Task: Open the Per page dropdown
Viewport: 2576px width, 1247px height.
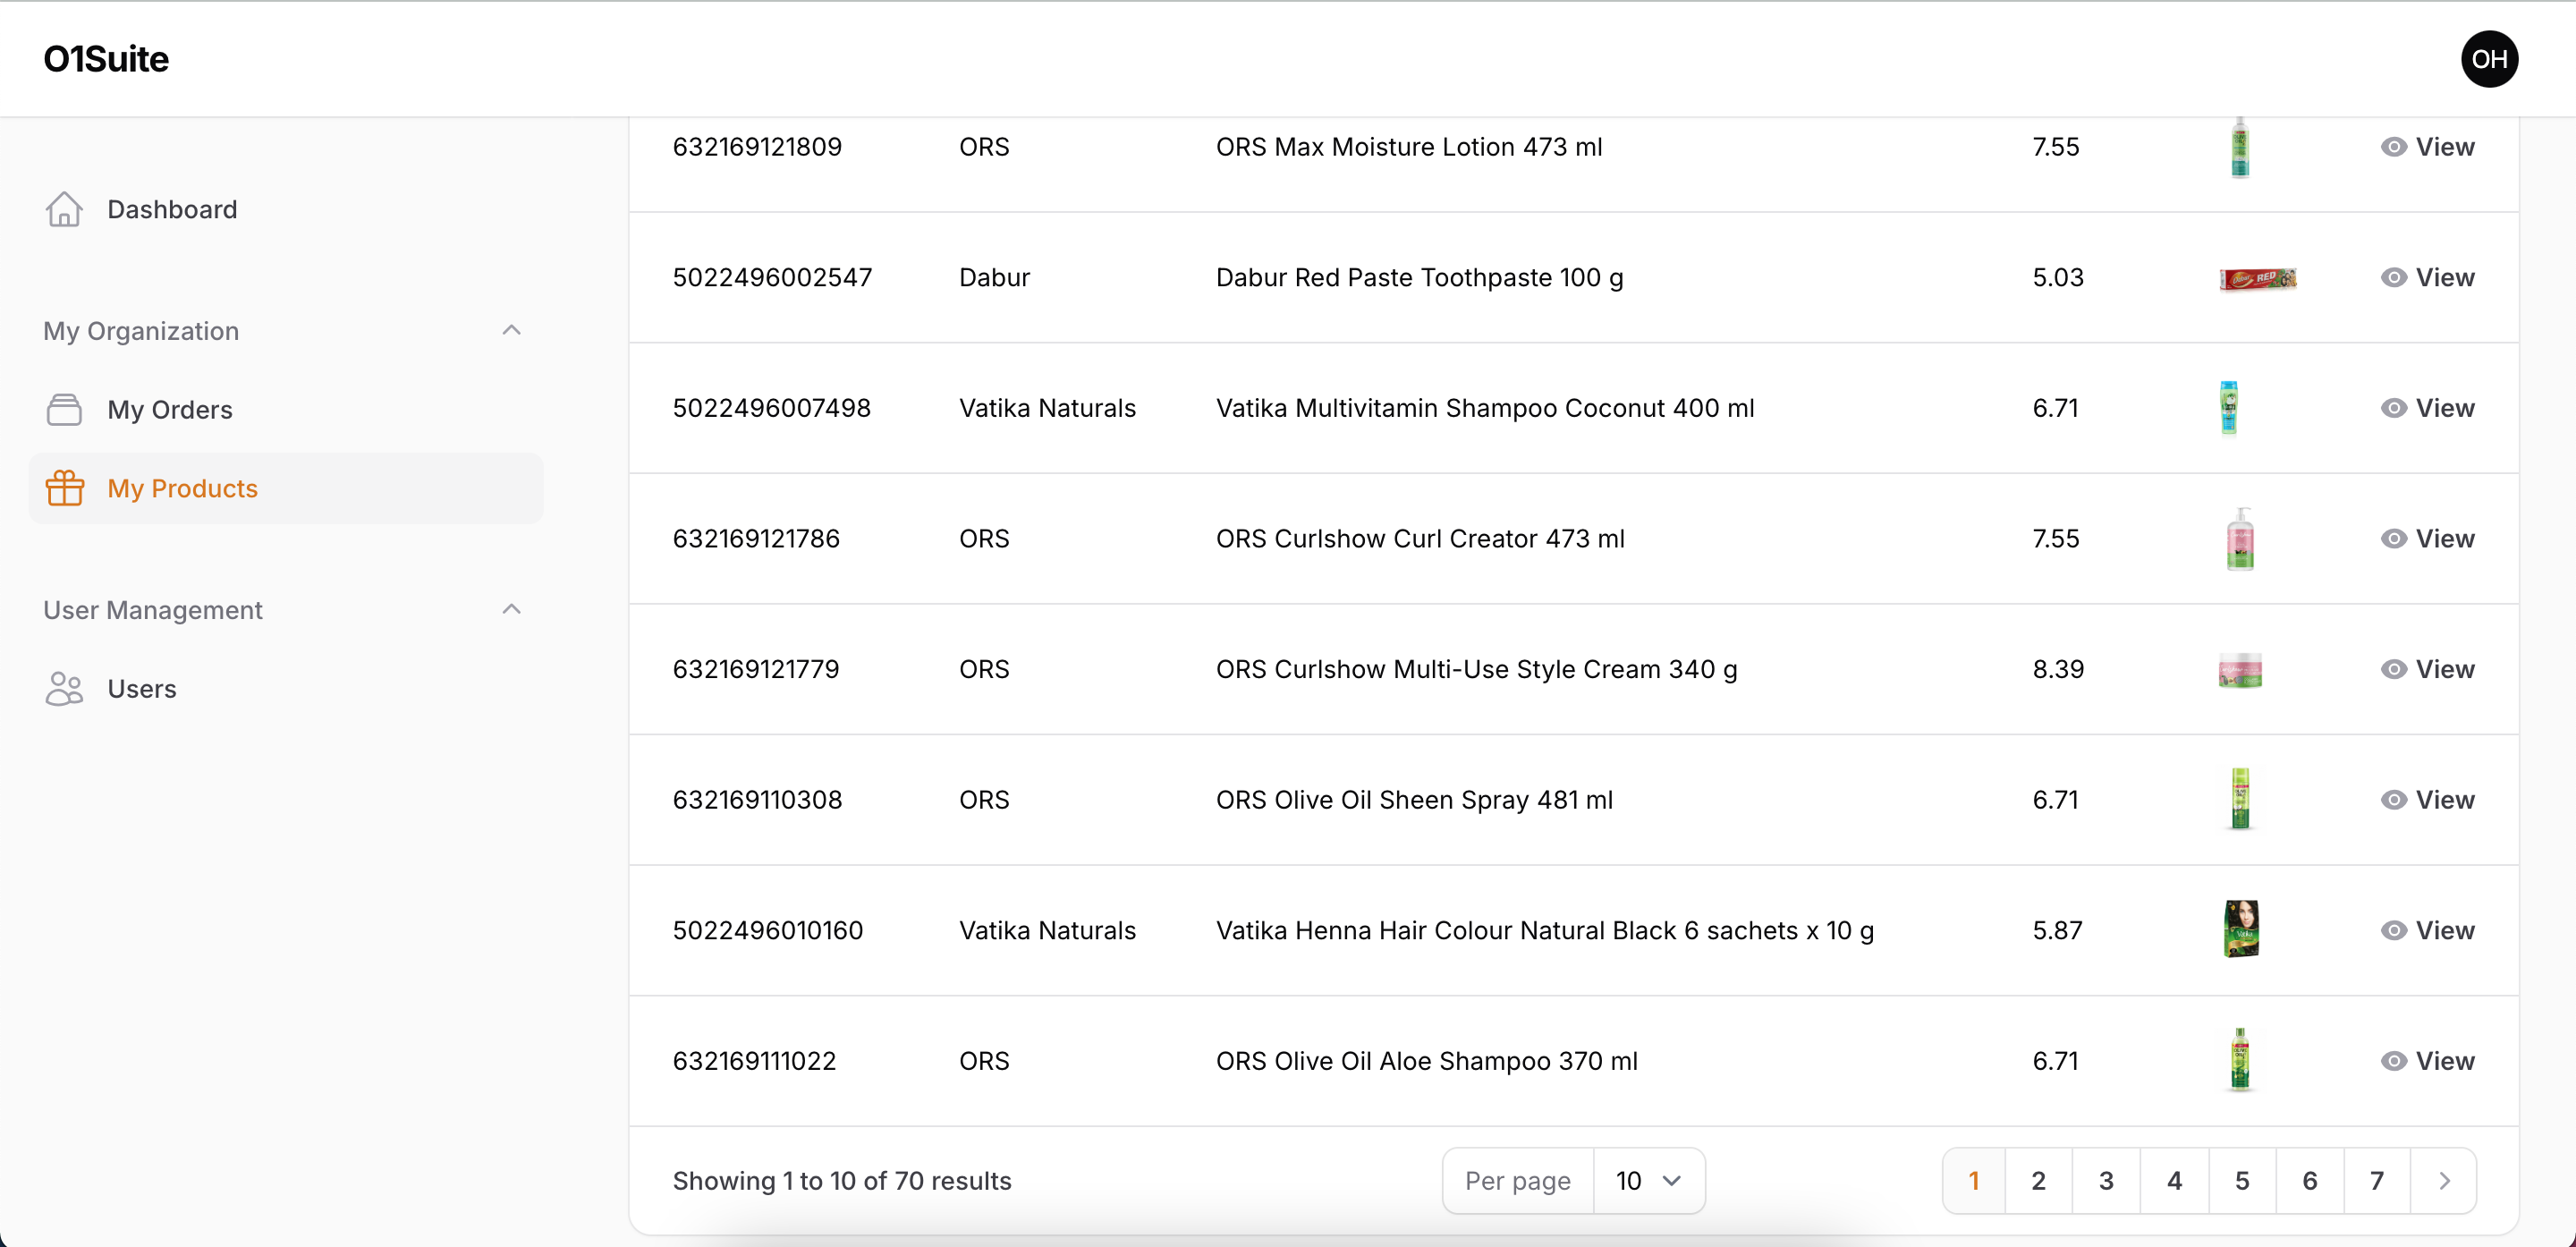Action: coord(1648,1181)
